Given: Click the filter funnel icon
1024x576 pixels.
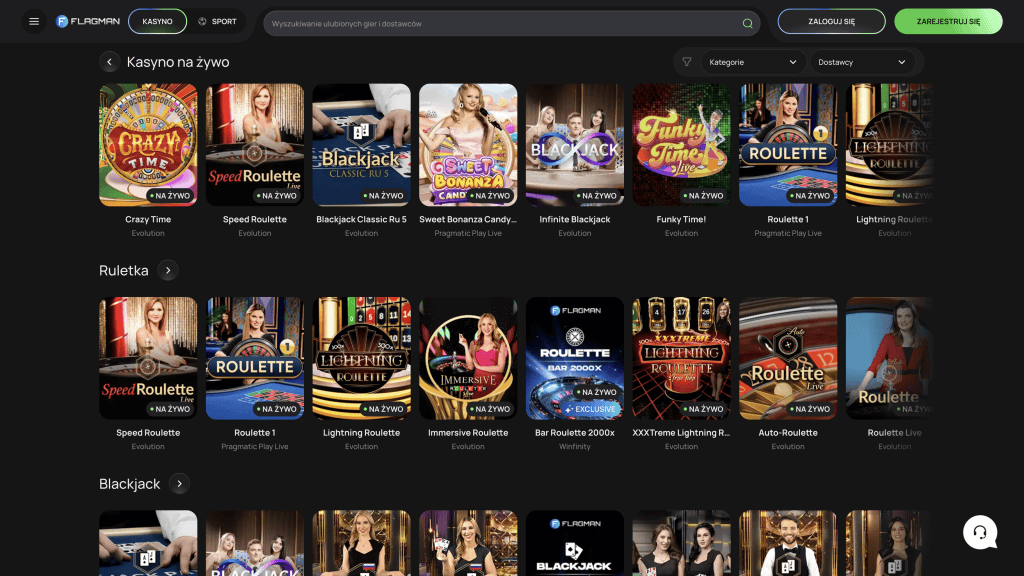Looking at the screenshot, I should click(x=687, y=62).
